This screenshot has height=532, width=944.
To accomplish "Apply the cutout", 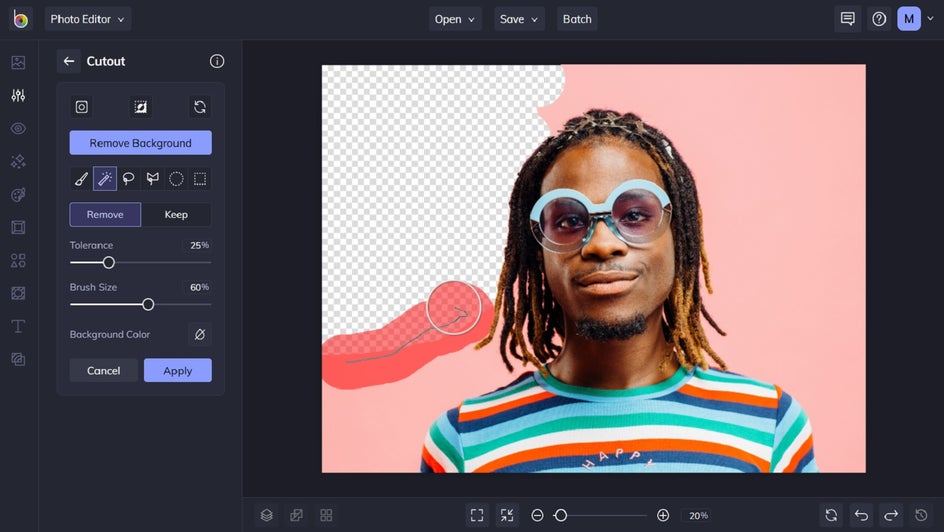I will 178,371.
